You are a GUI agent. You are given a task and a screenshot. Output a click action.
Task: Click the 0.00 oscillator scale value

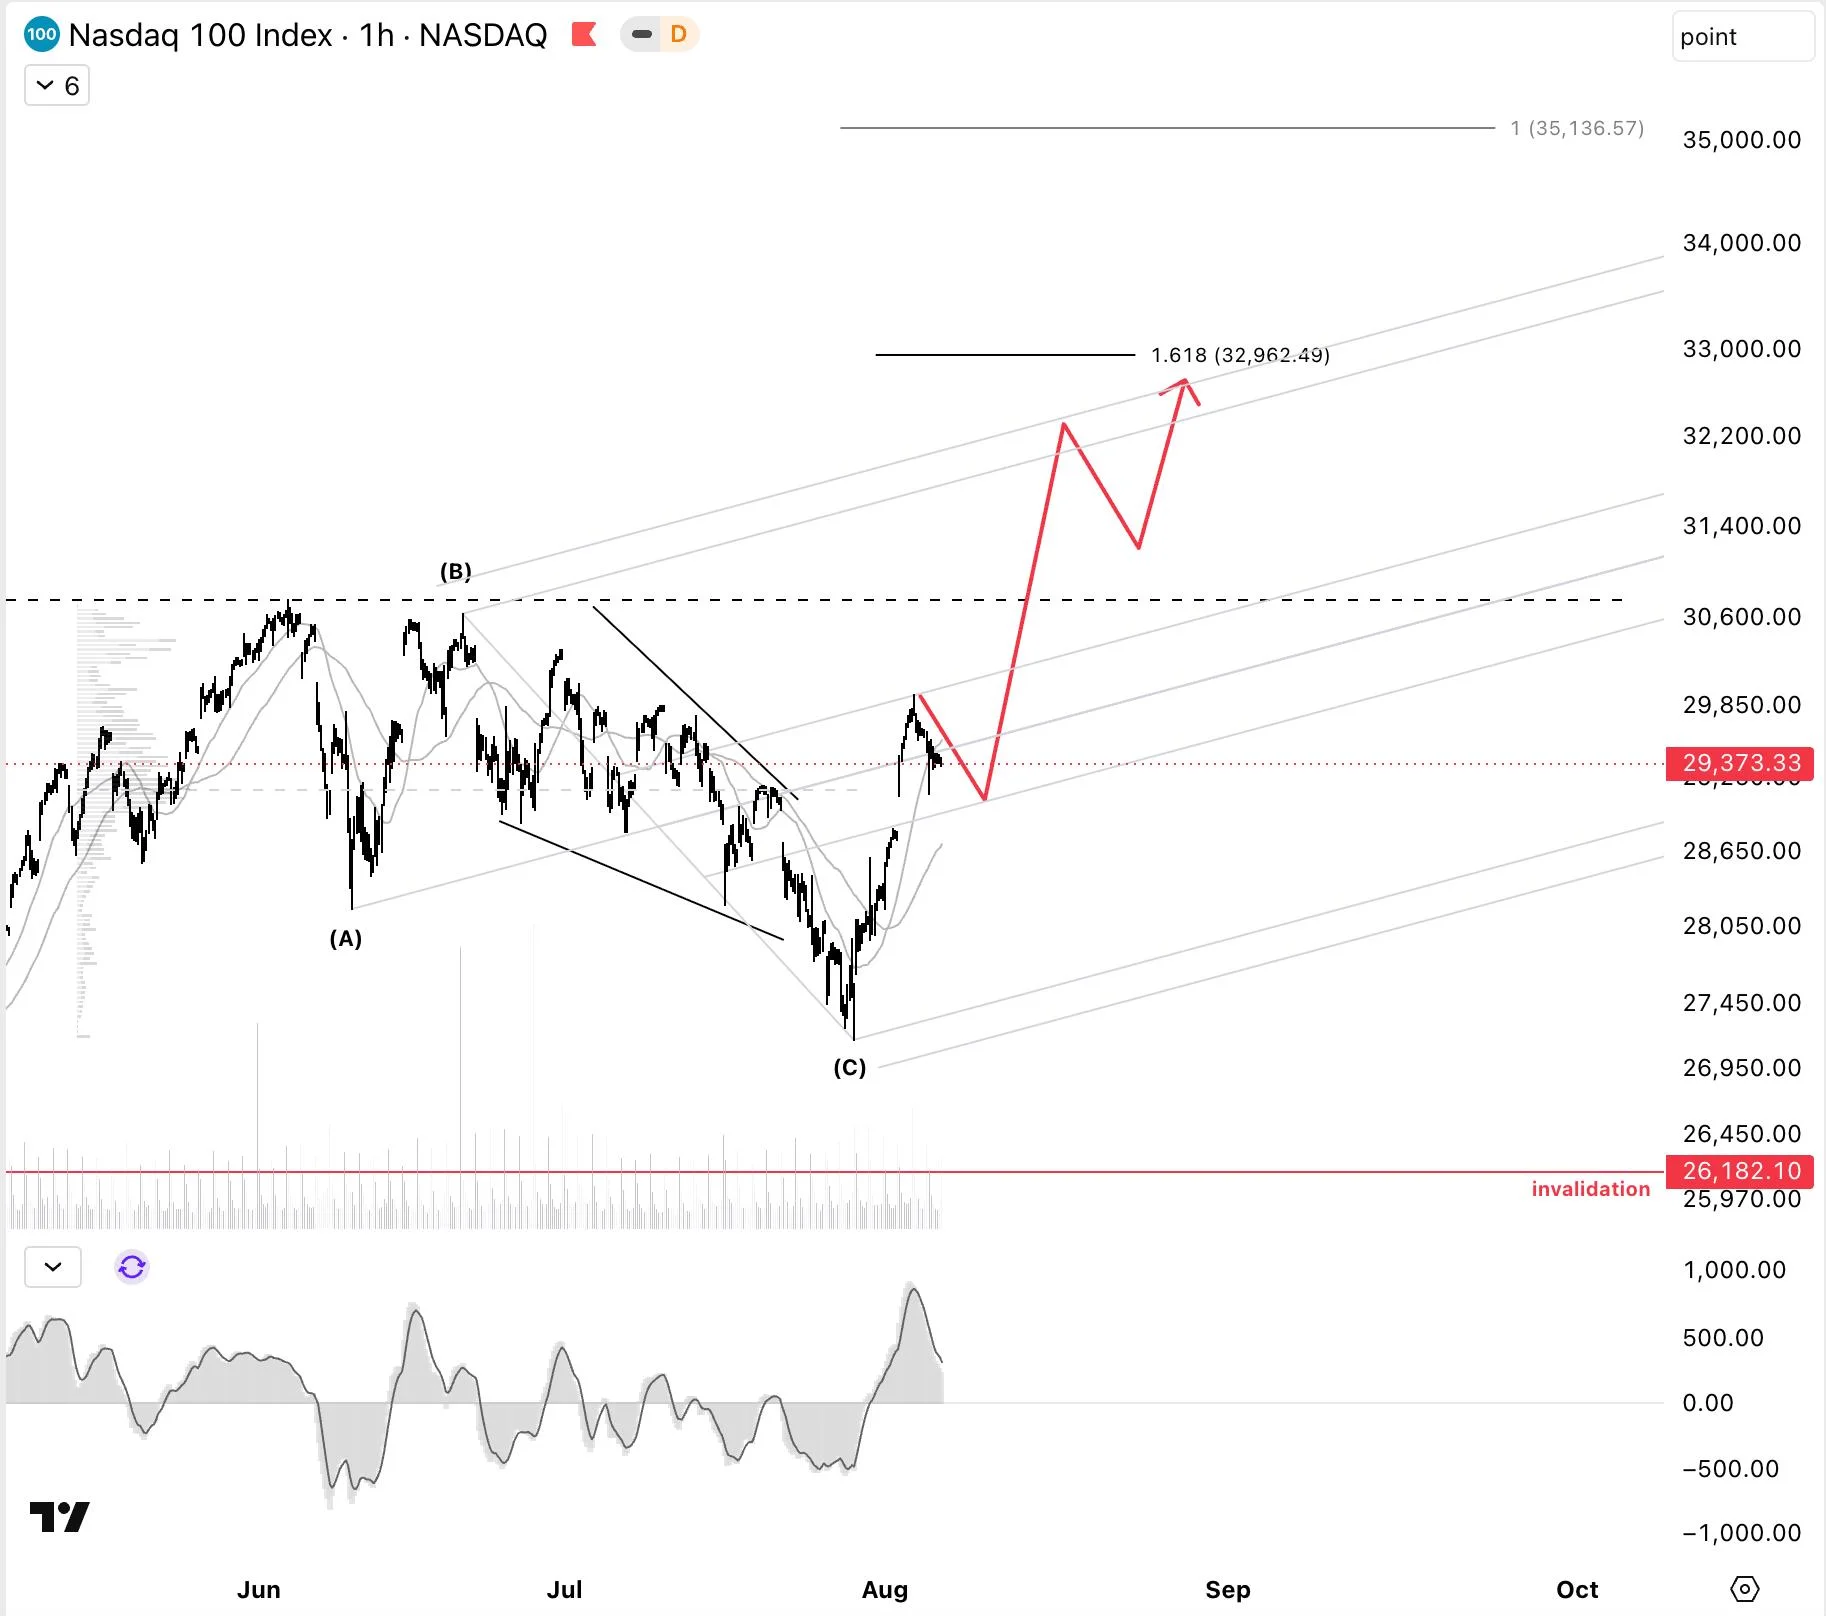[1708, 1403]
